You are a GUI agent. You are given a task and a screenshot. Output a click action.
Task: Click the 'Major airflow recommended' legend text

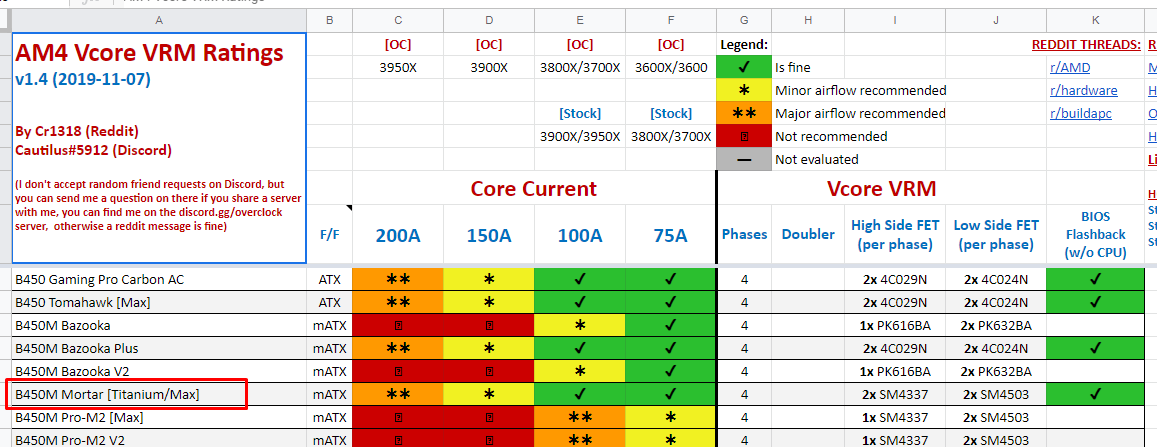(860, 114)
